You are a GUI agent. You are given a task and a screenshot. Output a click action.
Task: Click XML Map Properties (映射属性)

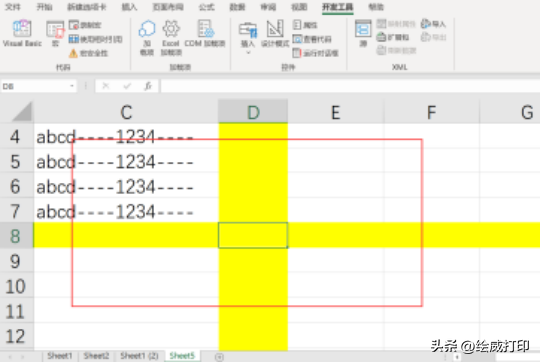[x=396, y=24]
